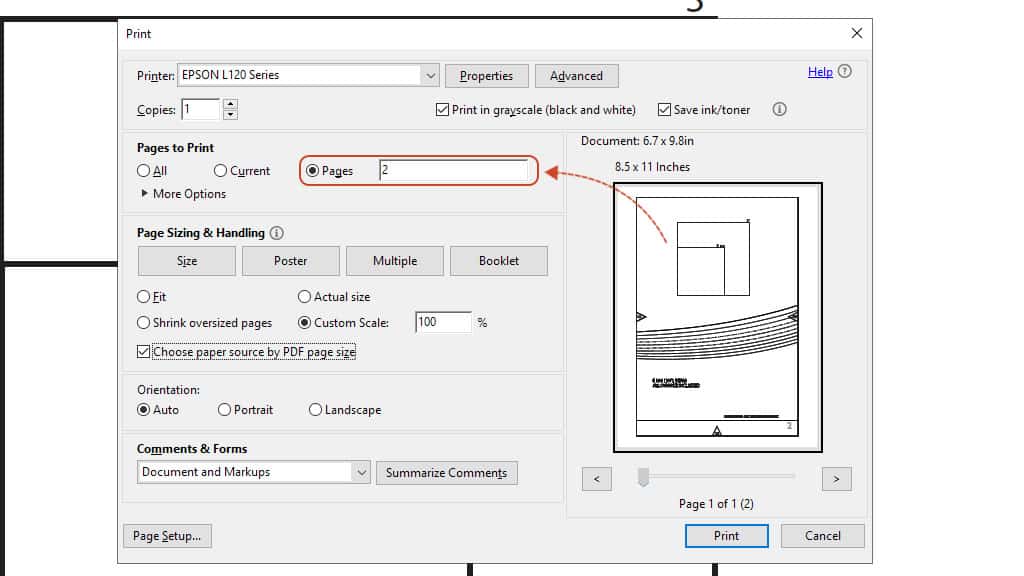
Task: Click the page preview slider handle
Action: pyautogui.click(x=643, y=478)
